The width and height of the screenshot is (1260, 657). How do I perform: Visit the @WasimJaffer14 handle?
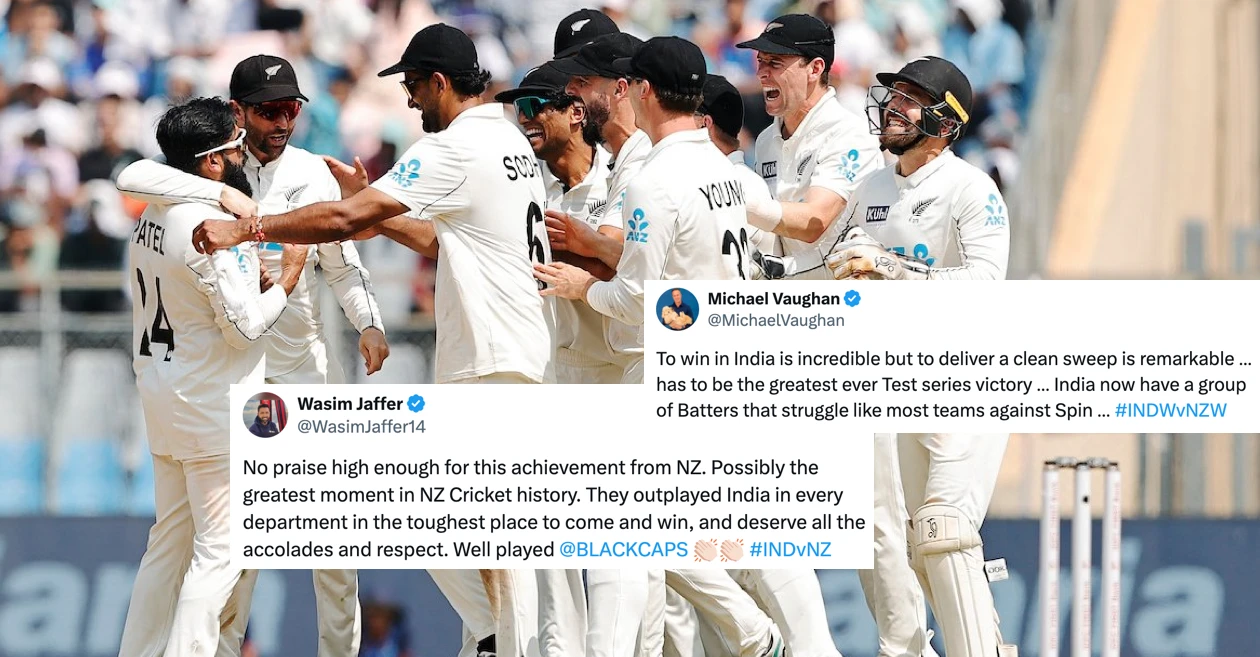coord(361,426)
